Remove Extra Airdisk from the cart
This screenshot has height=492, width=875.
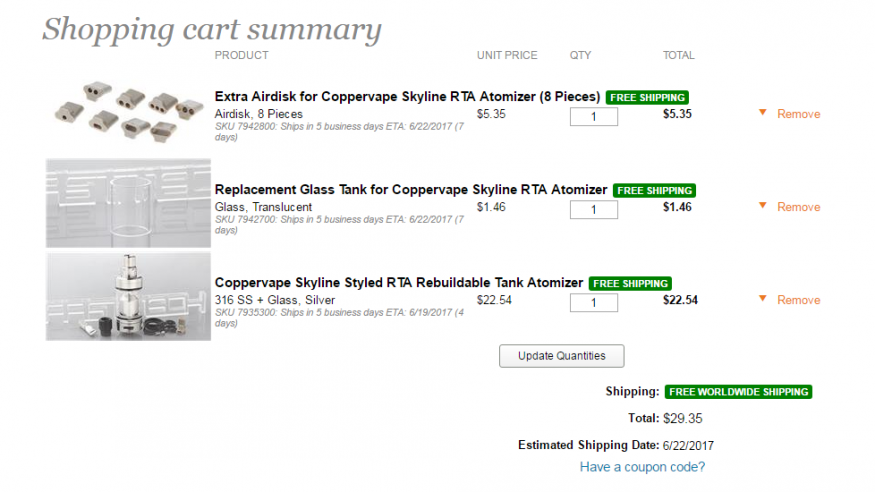coord(798,114)
